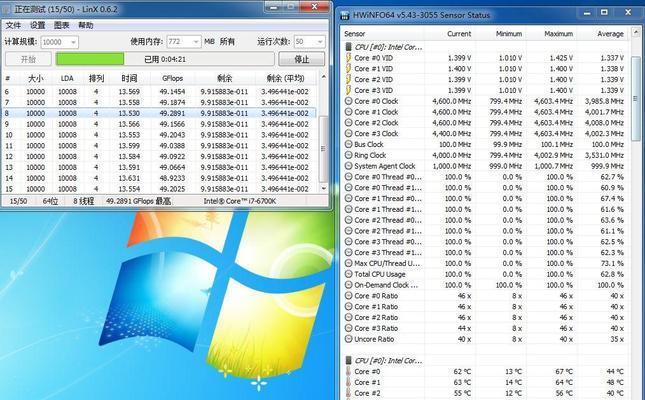Viewport: 645px width, 400px height.
Task: Click the LinX results scroll-up arrow
Action: pos(323,77)
